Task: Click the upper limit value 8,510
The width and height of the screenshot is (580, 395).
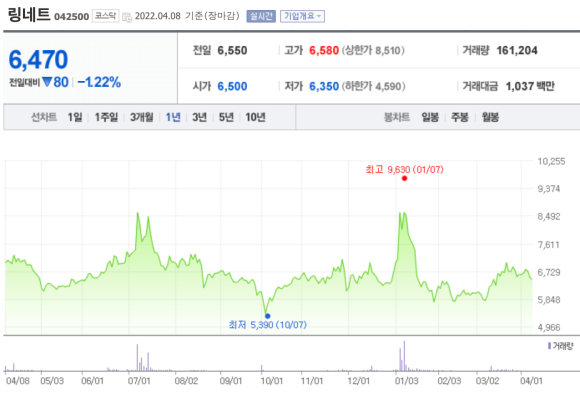Action: 388,50
